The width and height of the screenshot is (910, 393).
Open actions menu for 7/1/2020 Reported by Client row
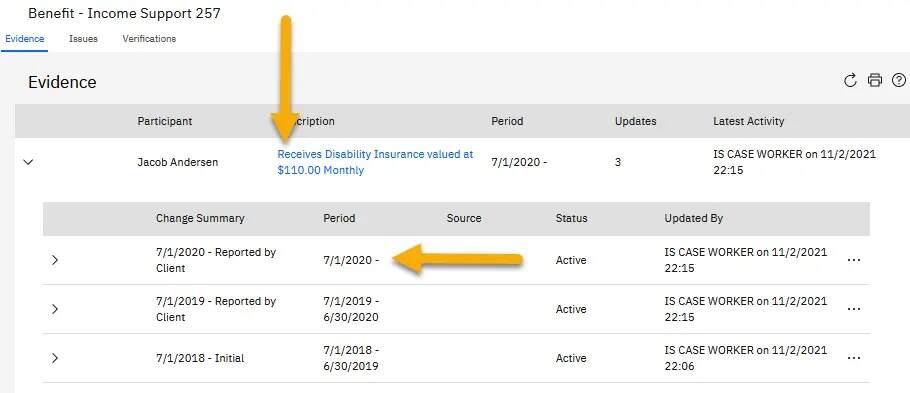point(854,261)
